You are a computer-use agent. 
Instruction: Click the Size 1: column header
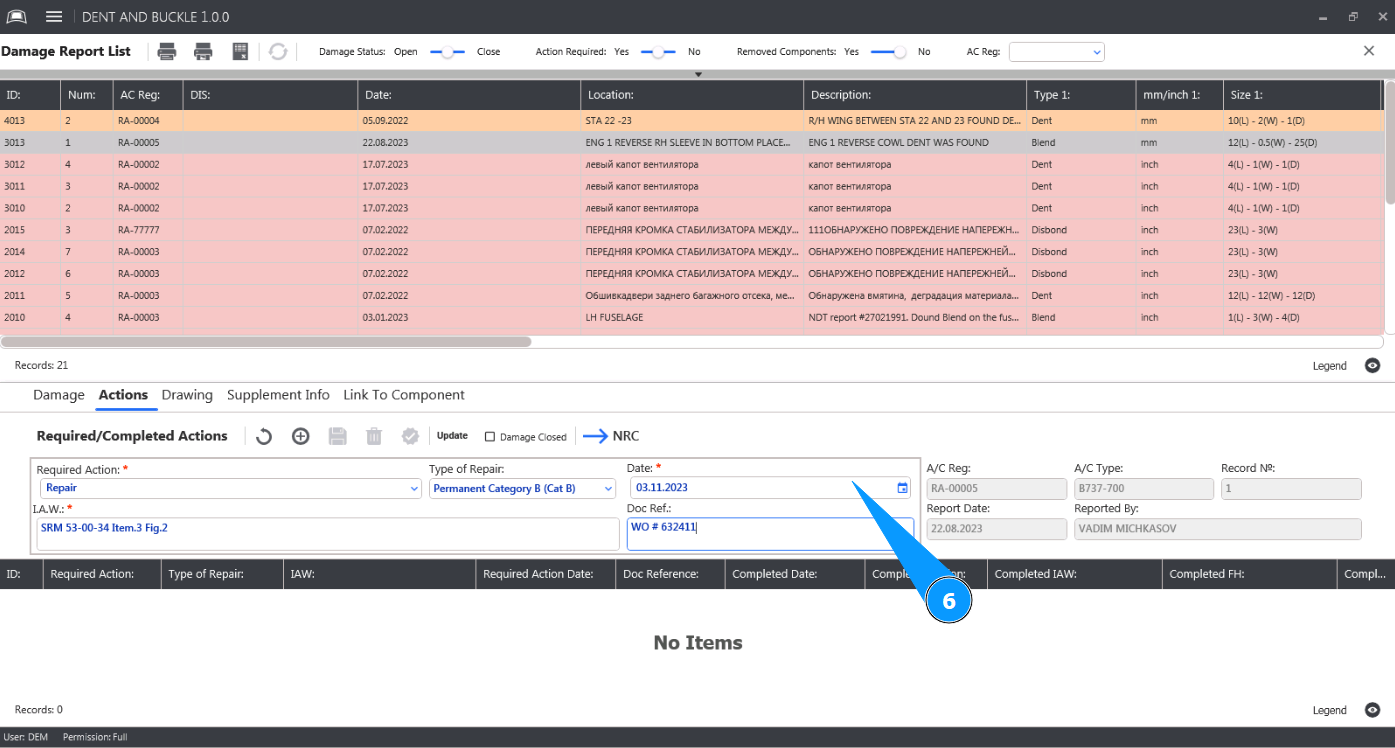1303,95
